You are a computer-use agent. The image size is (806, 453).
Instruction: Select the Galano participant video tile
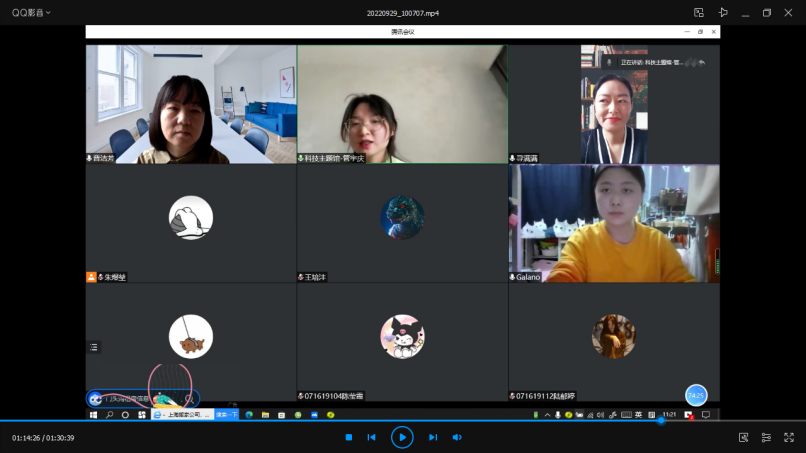point(613,223)
